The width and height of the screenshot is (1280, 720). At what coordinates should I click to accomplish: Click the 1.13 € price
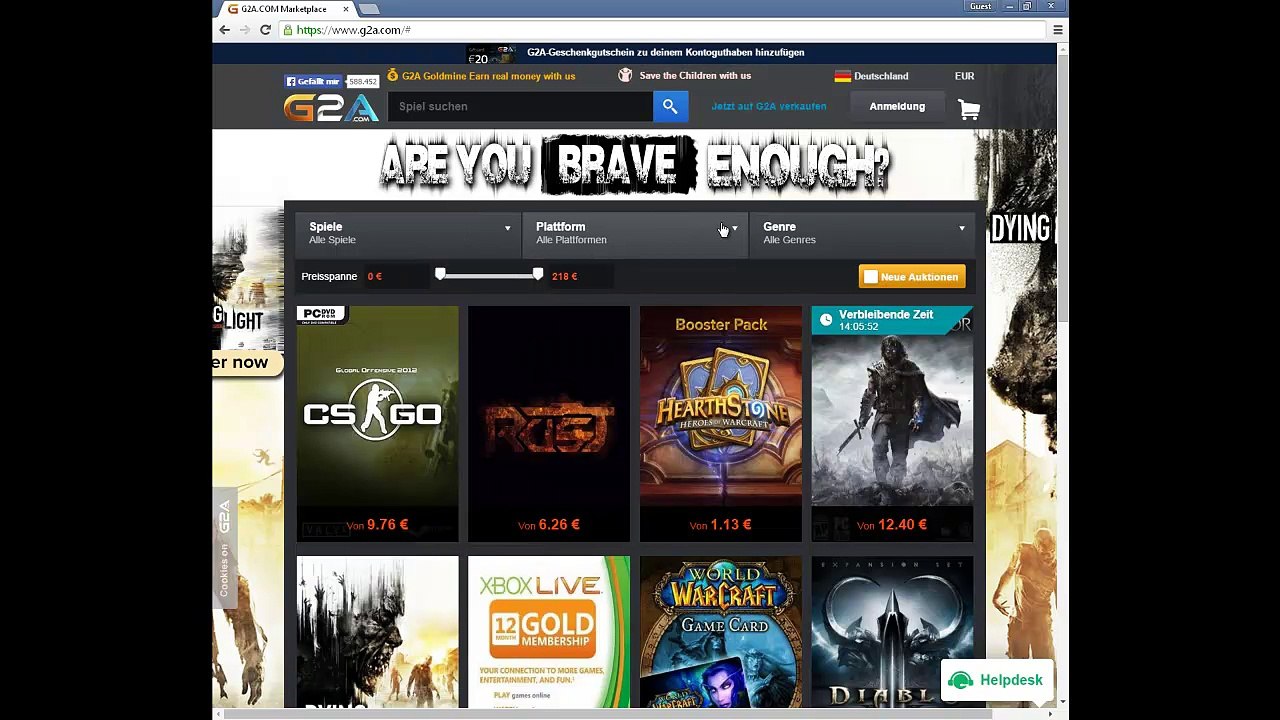pyautogui.click(x=731, y=524)
